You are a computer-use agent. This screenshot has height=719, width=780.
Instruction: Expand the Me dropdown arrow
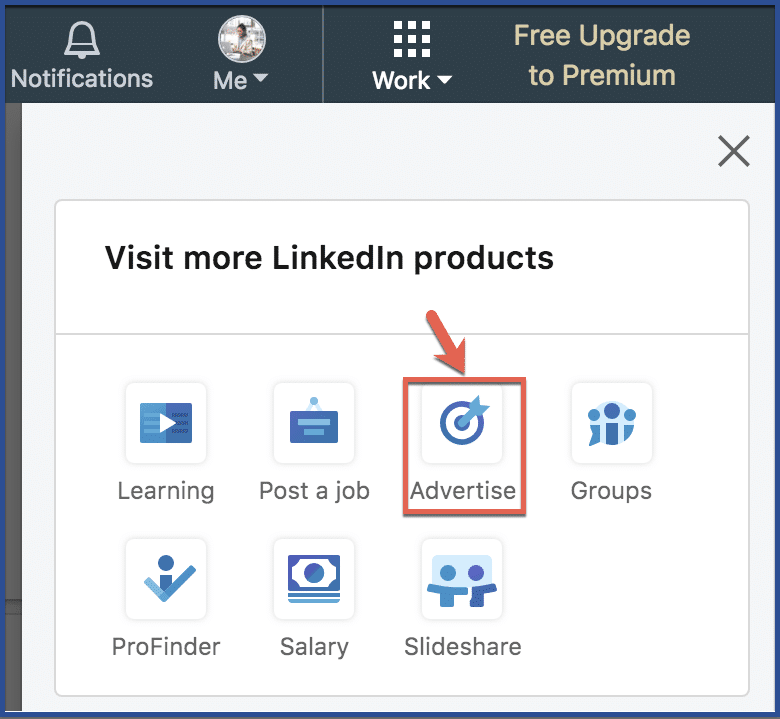click(x=260, y=78)
